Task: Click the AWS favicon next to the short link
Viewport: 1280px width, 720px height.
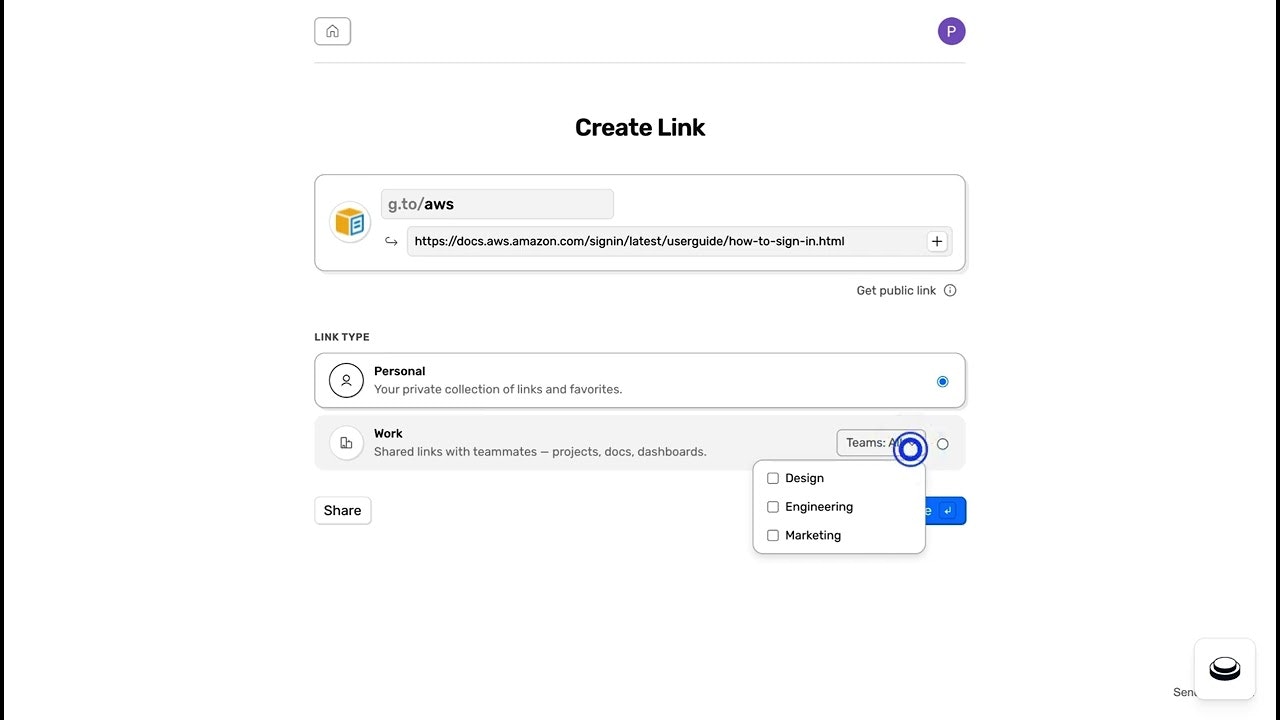Action: pos(350,221)
